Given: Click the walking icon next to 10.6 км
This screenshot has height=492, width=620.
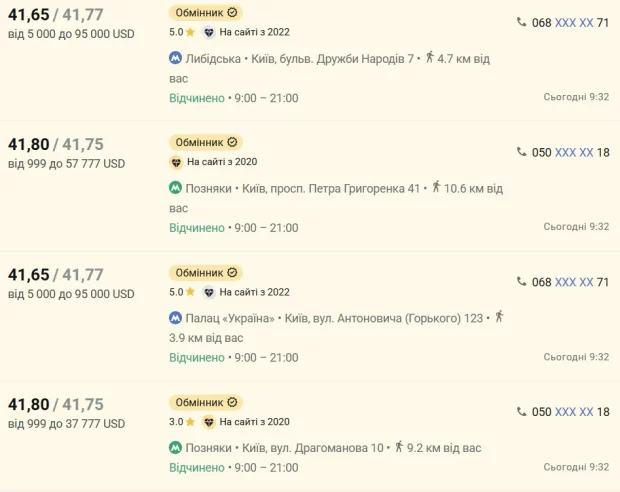Looking at the screenshot, I should tap(436, 187).
